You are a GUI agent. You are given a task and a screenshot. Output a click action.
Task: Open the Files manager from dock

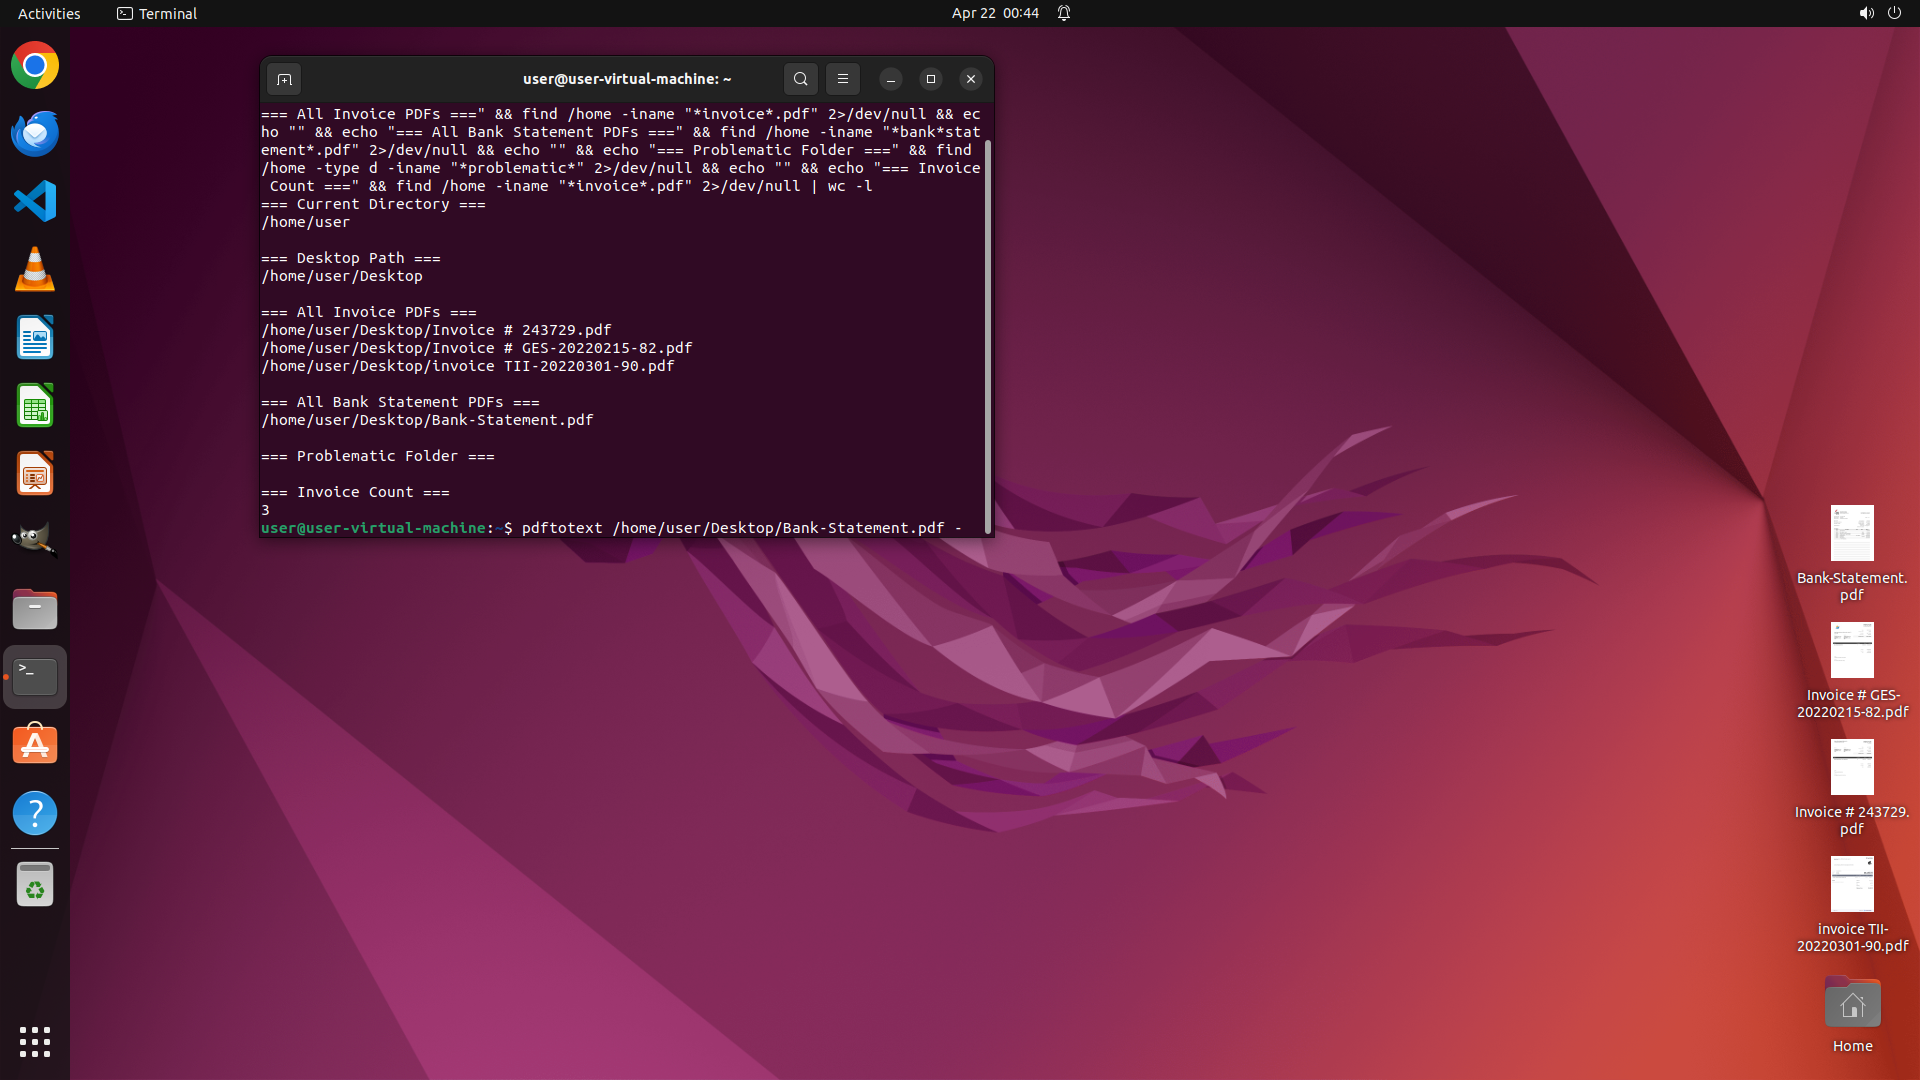(x=35, y=609)
